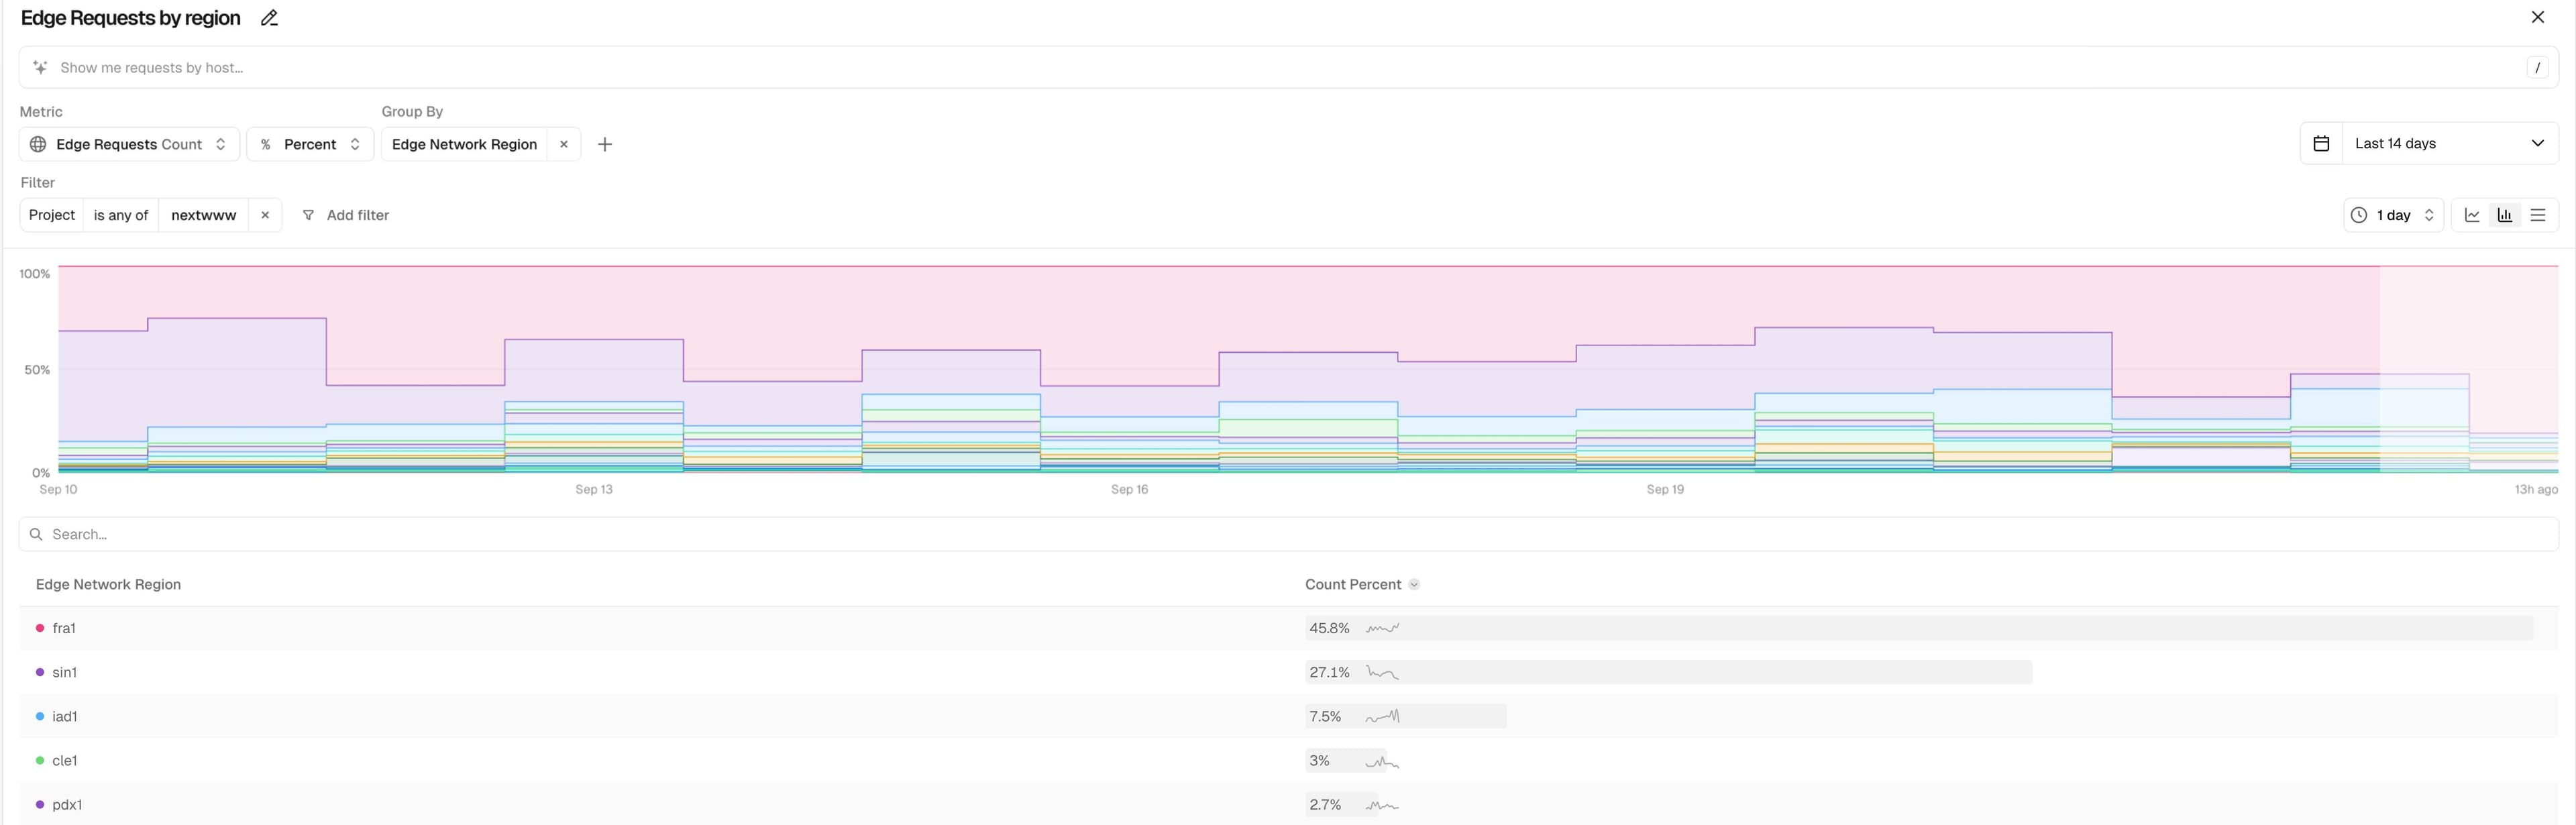The width and height of the screenshot is (2576, 825).
Task: Remove the Project nextwww filter
Action: click(265, 215)
